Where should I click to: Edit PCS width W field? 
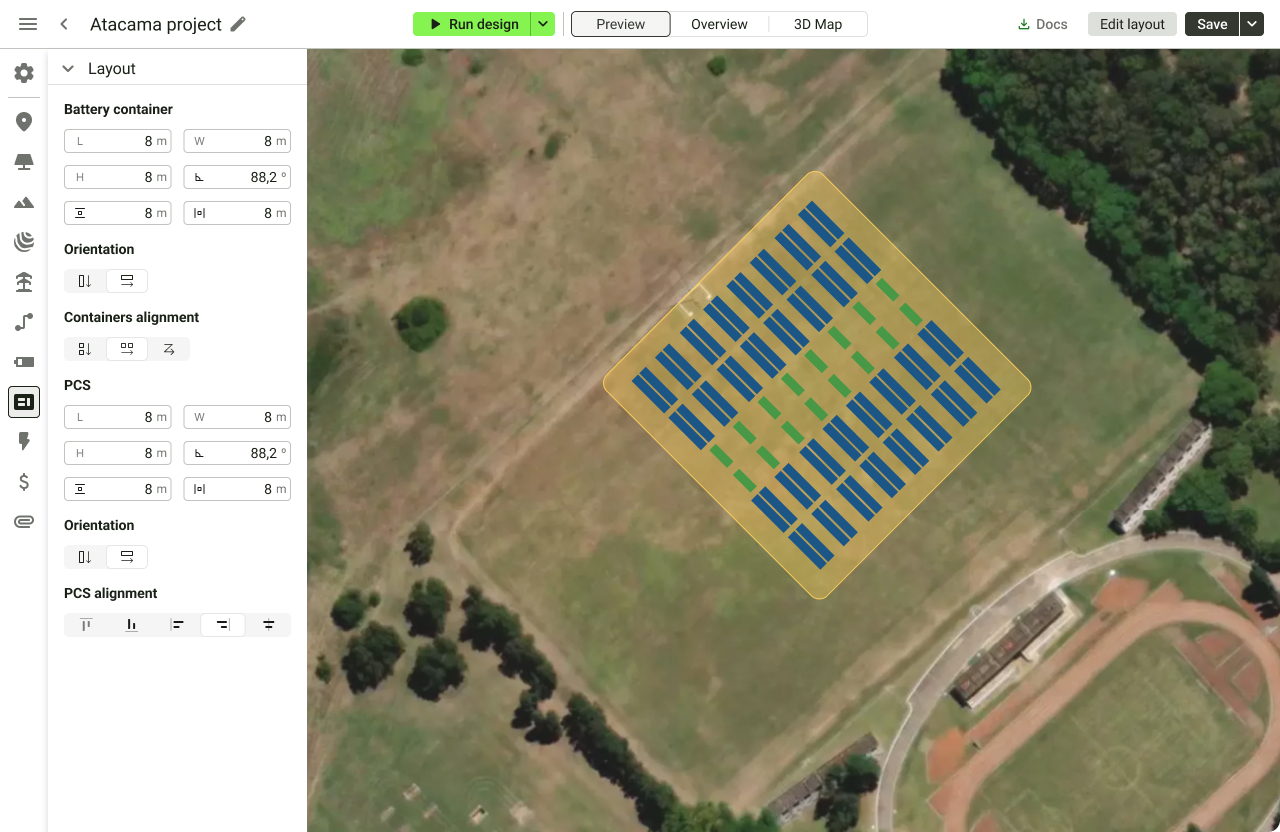click(x=237, y=417)
